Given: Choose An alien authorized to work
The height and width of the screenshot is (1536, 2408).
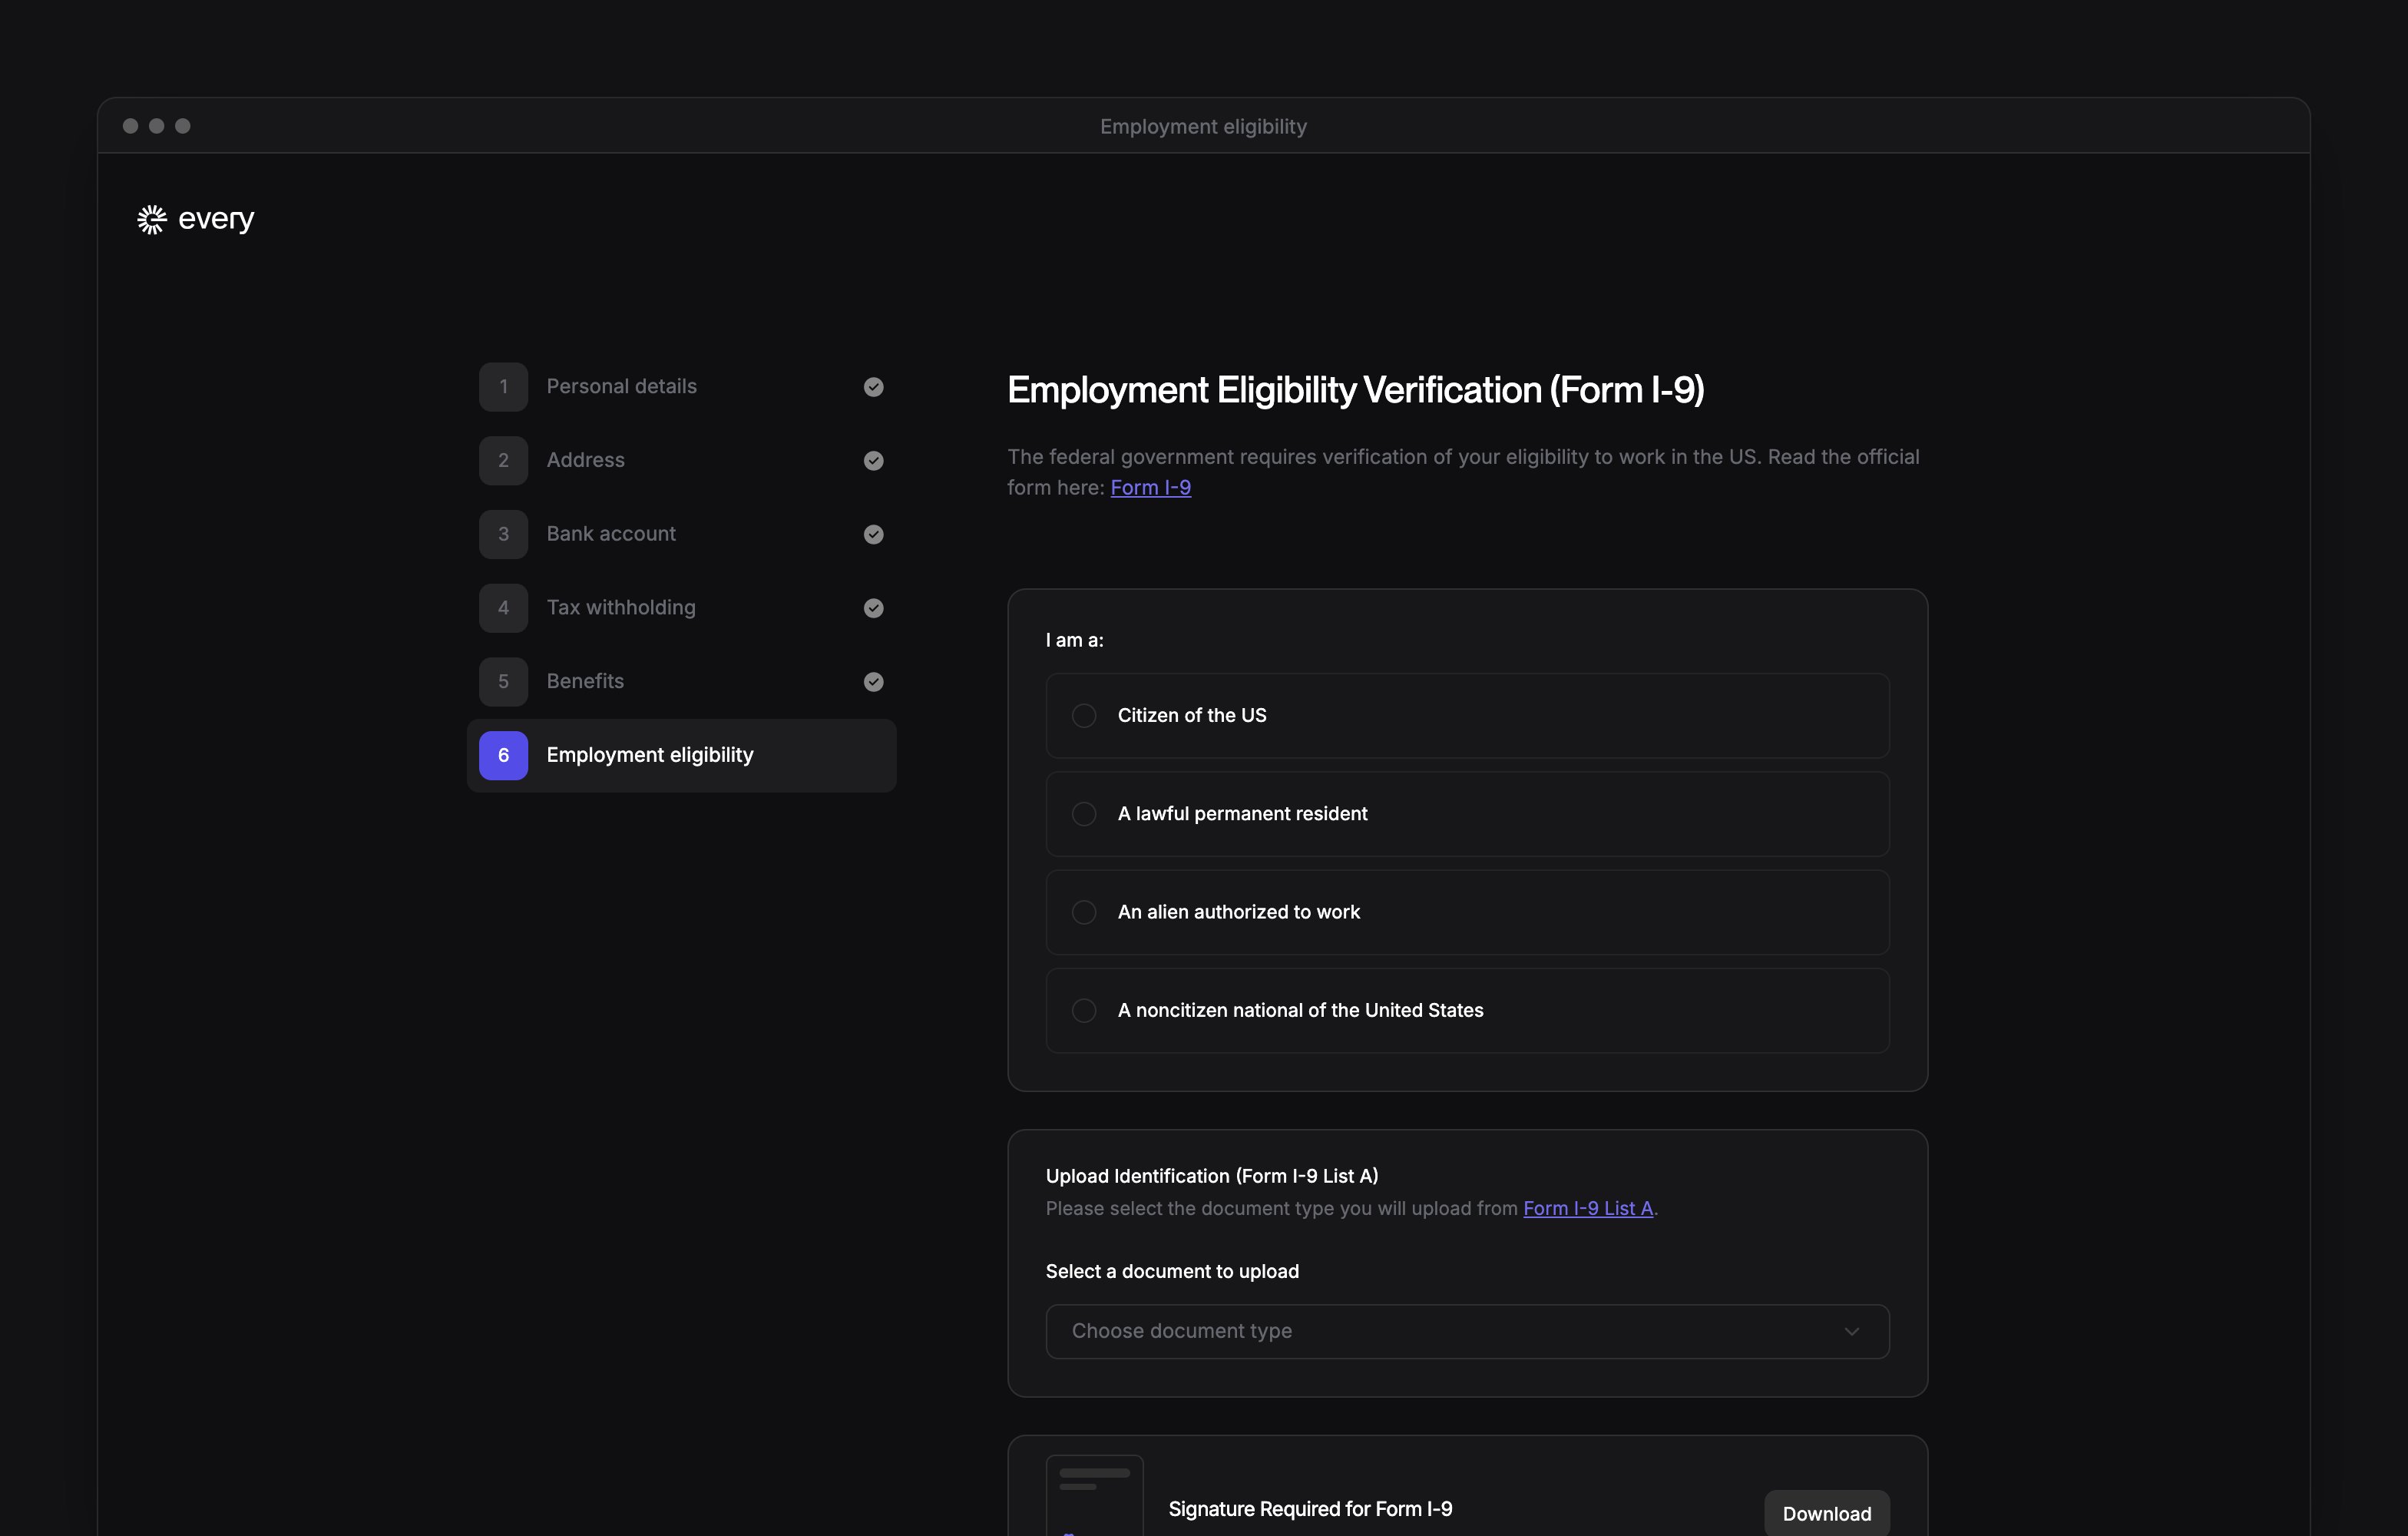Looking at the screenshot, I should pos(1467,912).
